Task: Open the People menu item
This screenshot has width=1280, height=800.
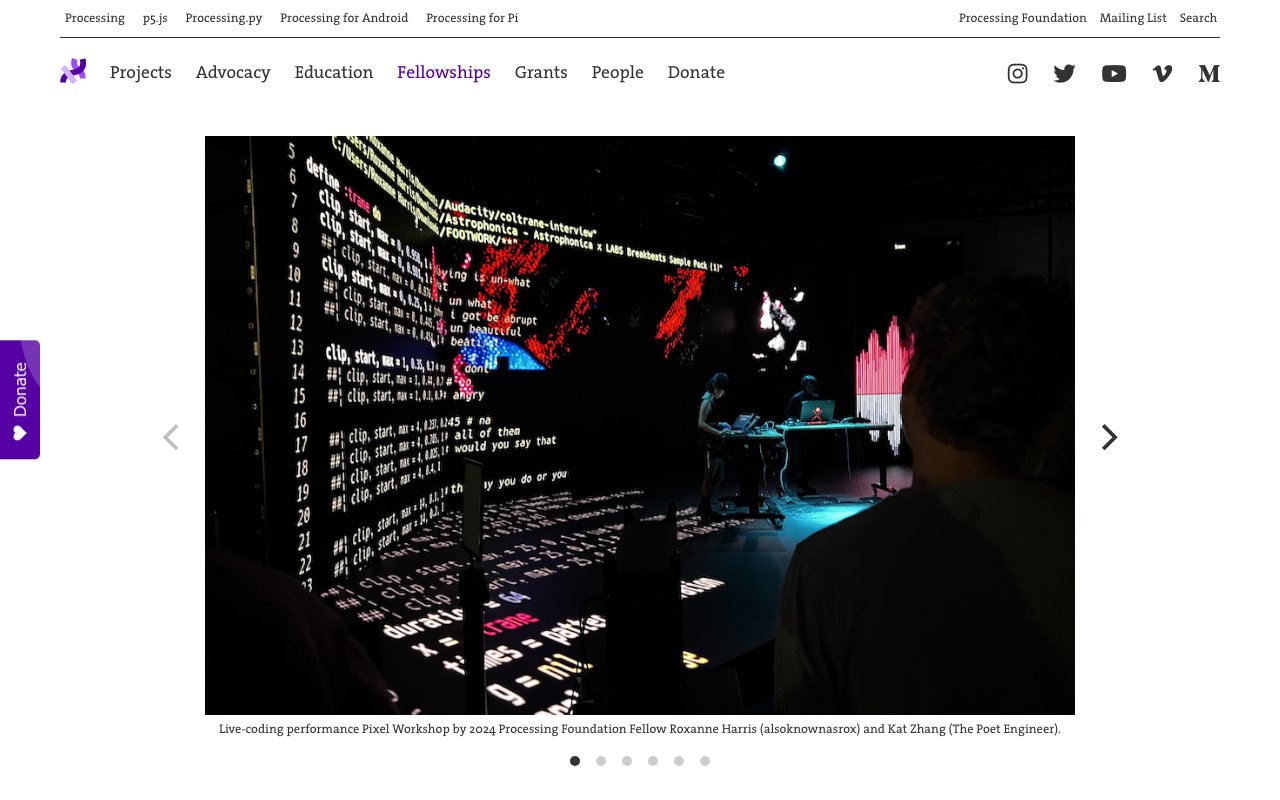Action: click(617, 72)
